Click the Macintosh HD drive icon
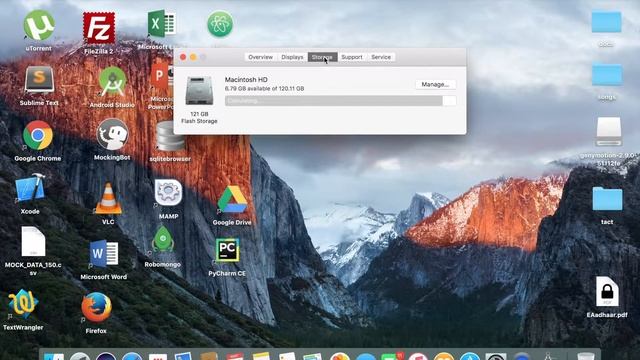Screen dimensions: 640x360 (199, 91)
